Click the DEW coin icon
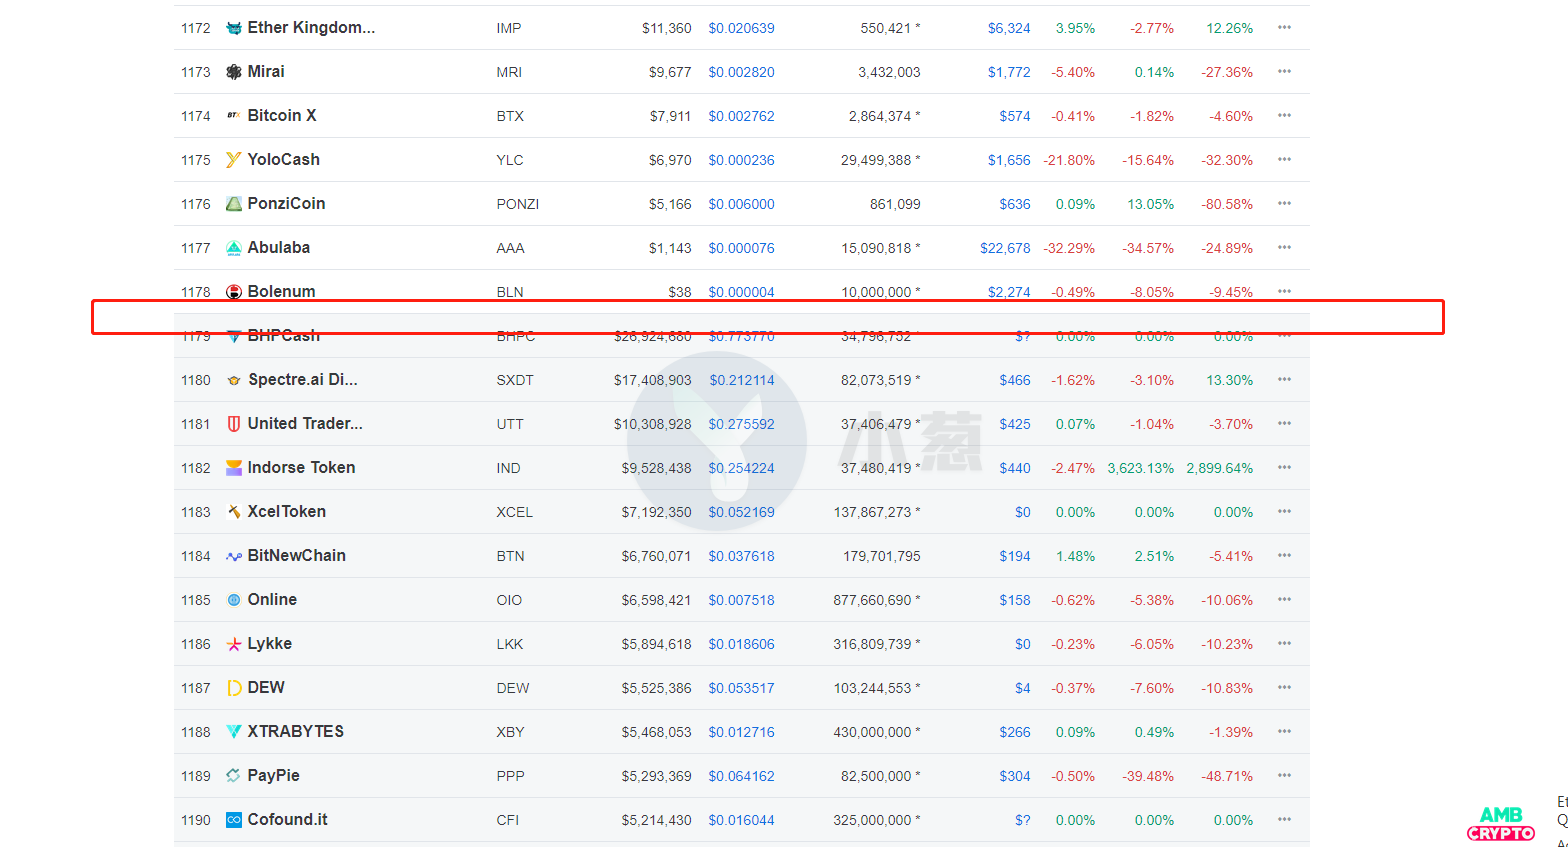Image resolution: width=1568 pixels, height=847 pixels. [x=234, y=688]
